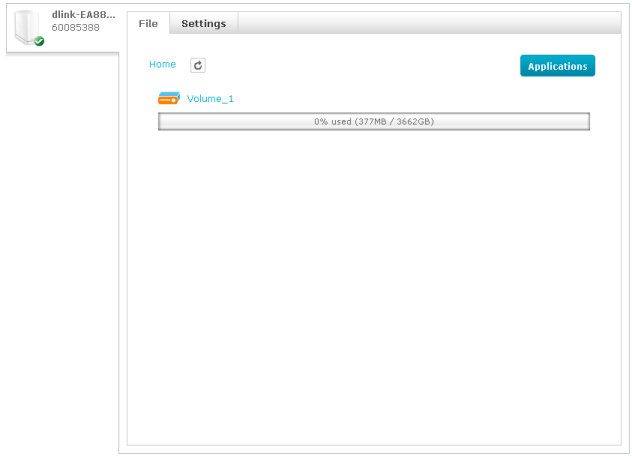Switch to the Settings tab

[x=204, y=23]
